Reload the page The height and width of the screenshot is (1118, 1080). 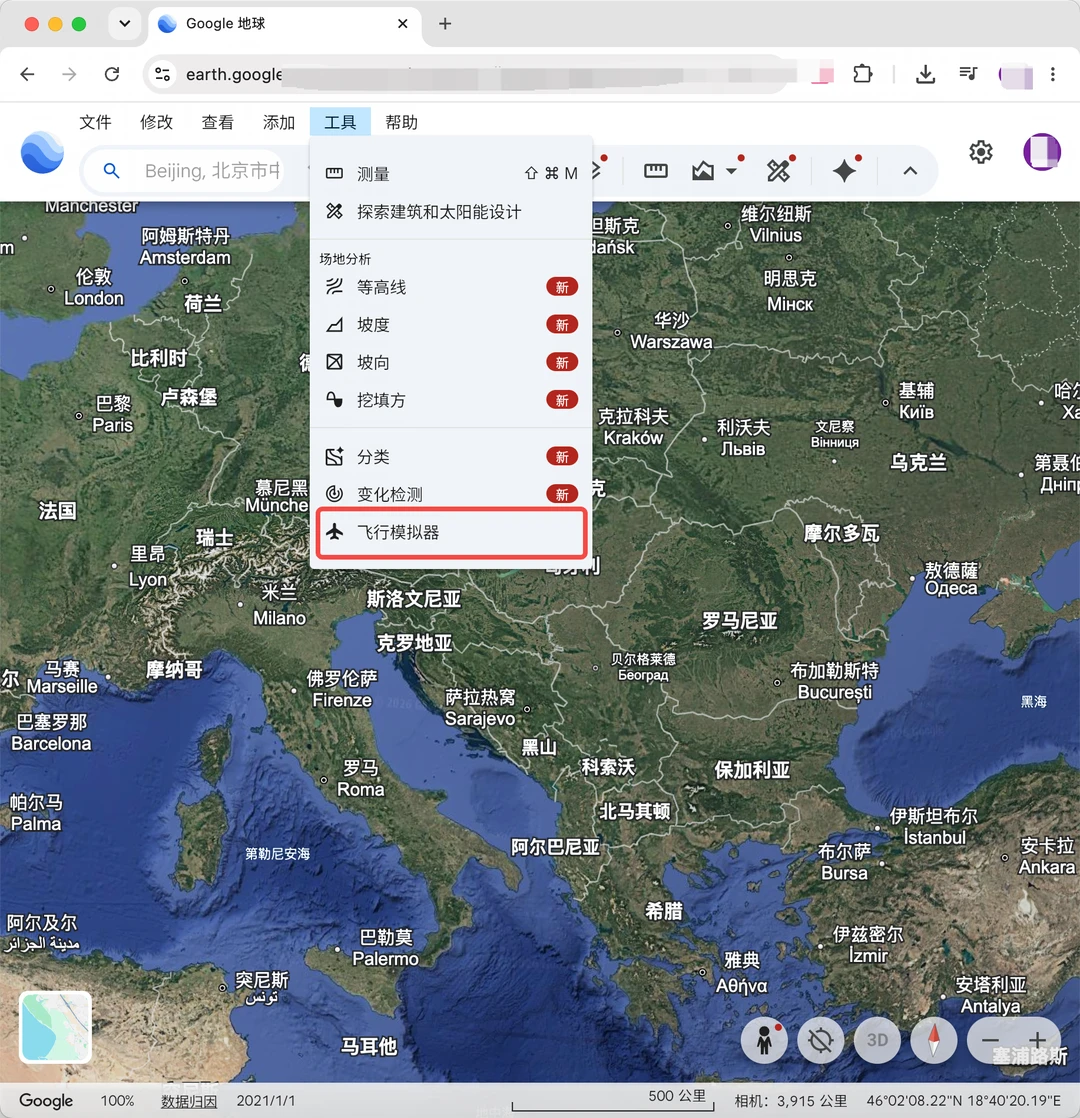(x=112, y=73)
